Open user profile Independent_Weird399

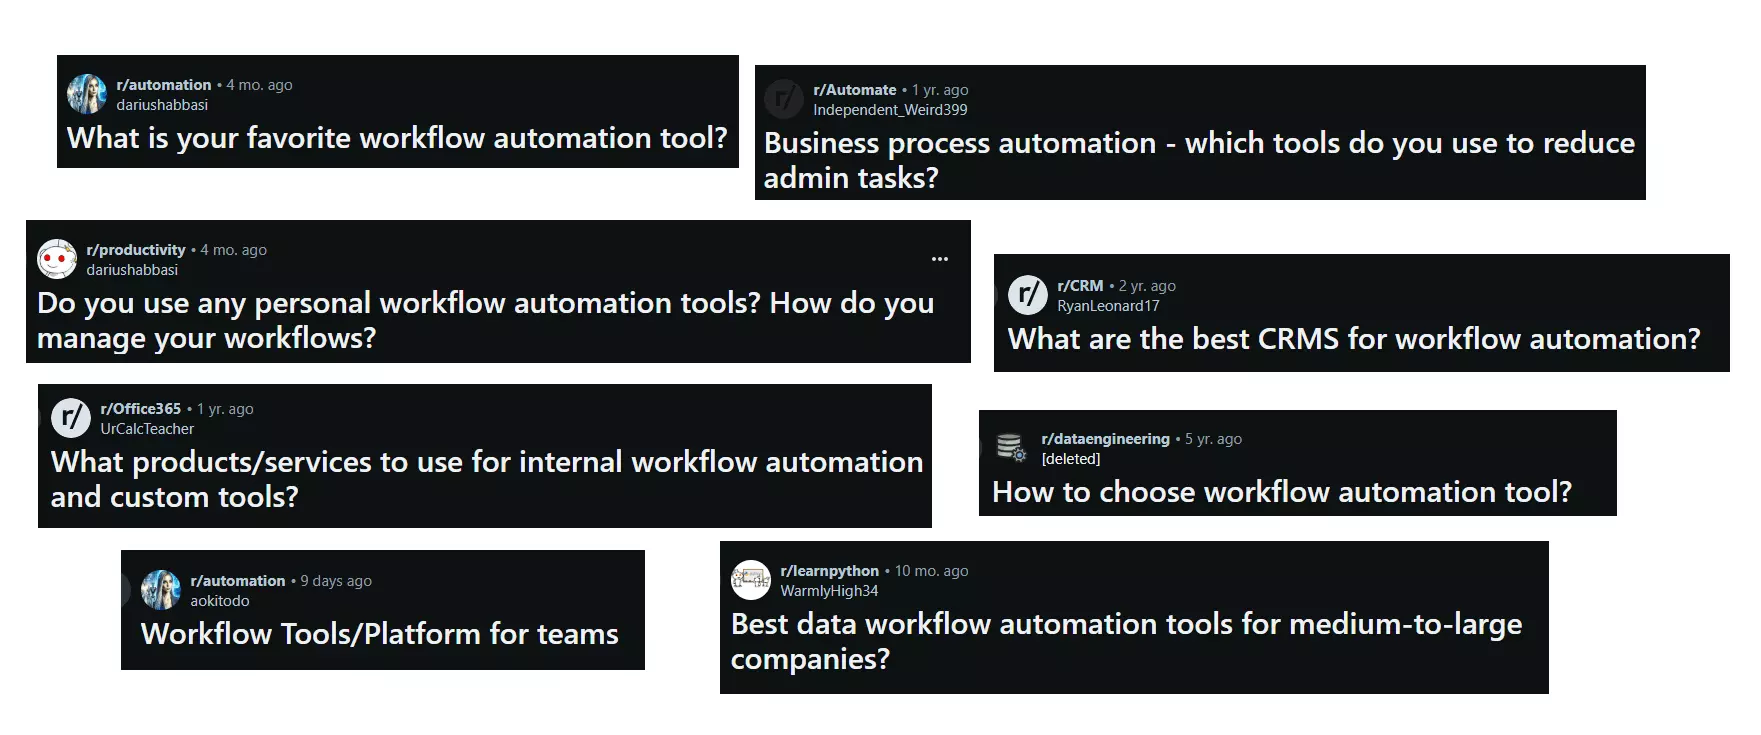coord(890,110)
